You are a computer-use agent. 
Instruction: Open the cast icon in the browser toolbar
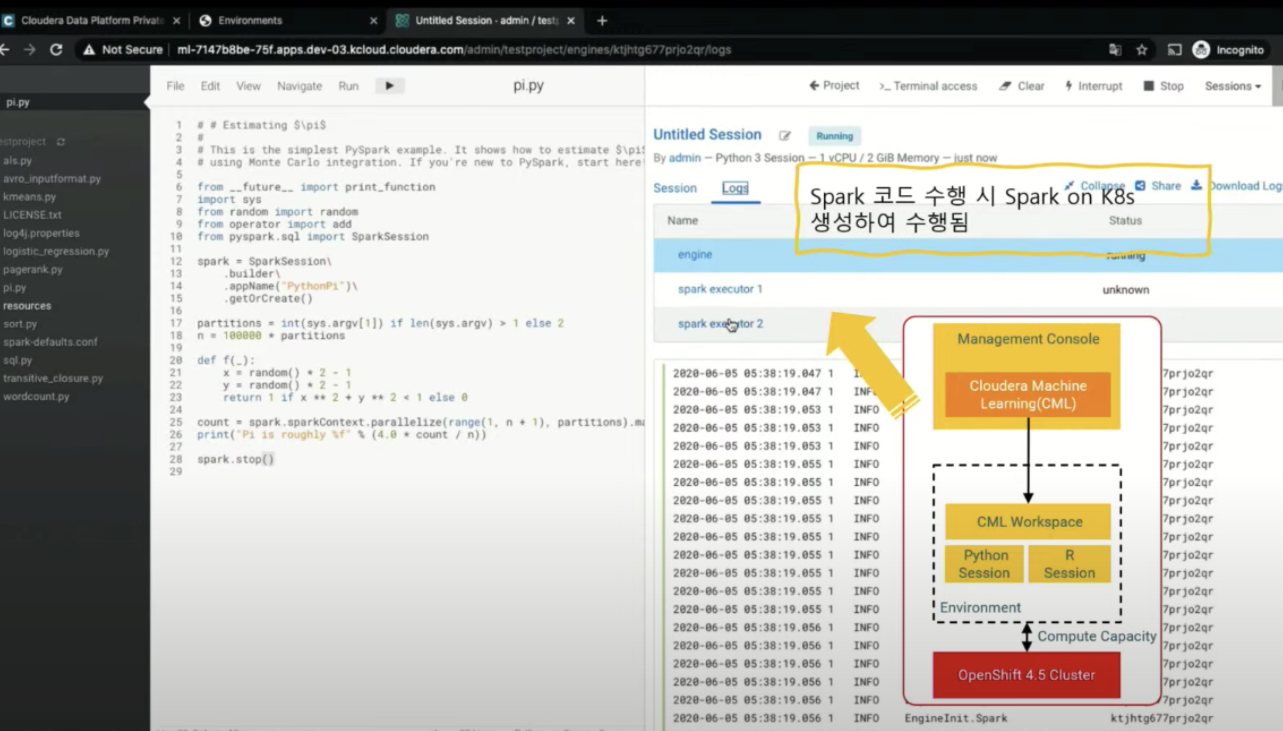(1175, 50)
